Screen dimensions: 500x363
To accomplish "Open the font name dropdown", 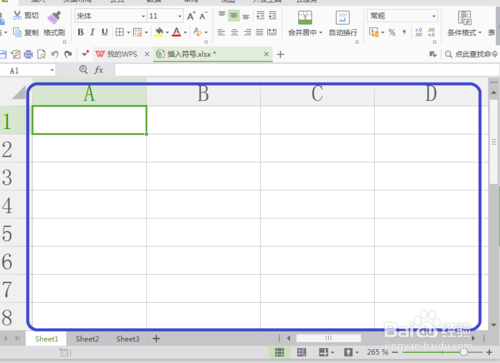I will point(143,16).
